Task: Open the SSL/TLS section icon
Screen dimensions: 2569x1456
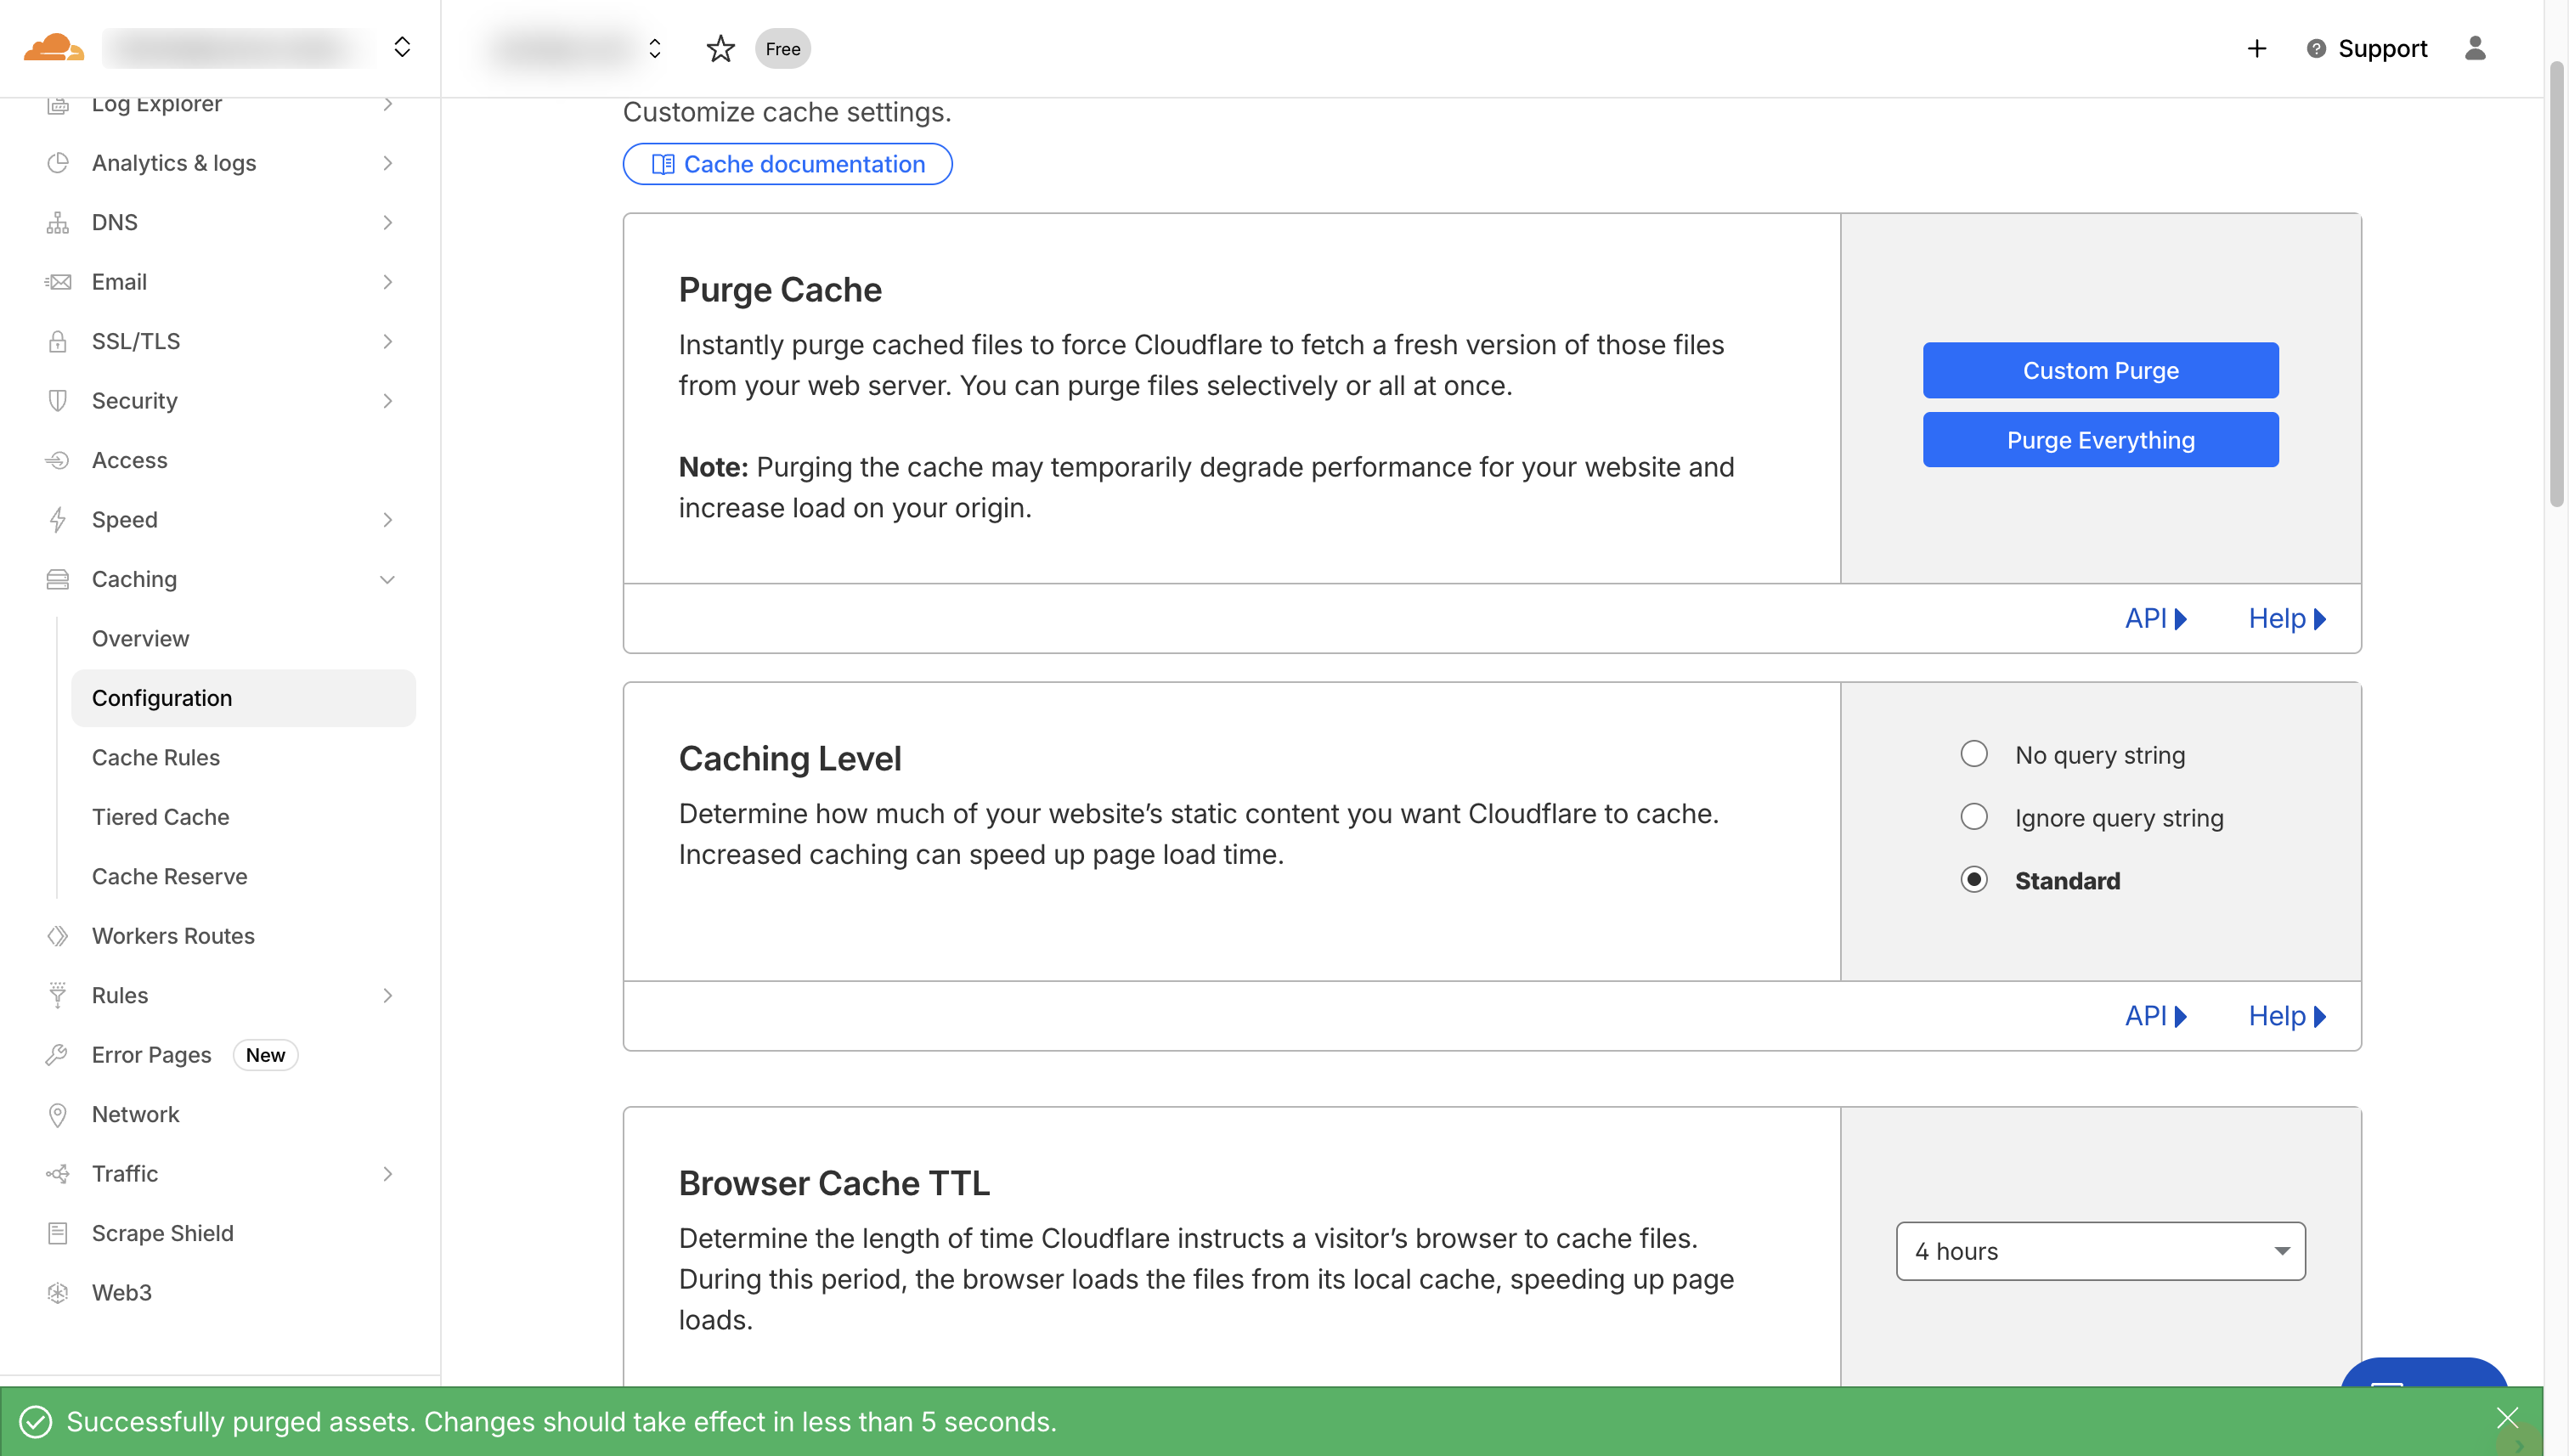Action: tap(57, 341)
